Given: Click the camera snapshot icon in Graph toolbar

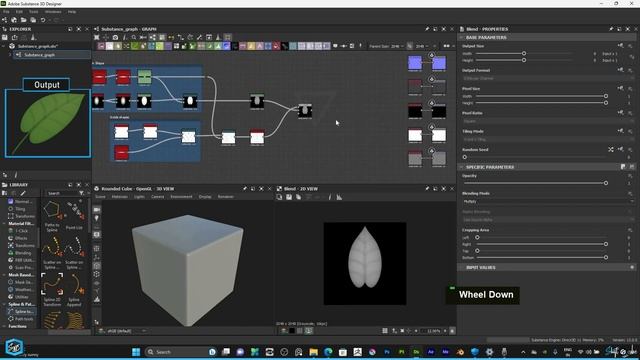Looking at the screenshot, I should pyautogui.click(x=116, y=37).
